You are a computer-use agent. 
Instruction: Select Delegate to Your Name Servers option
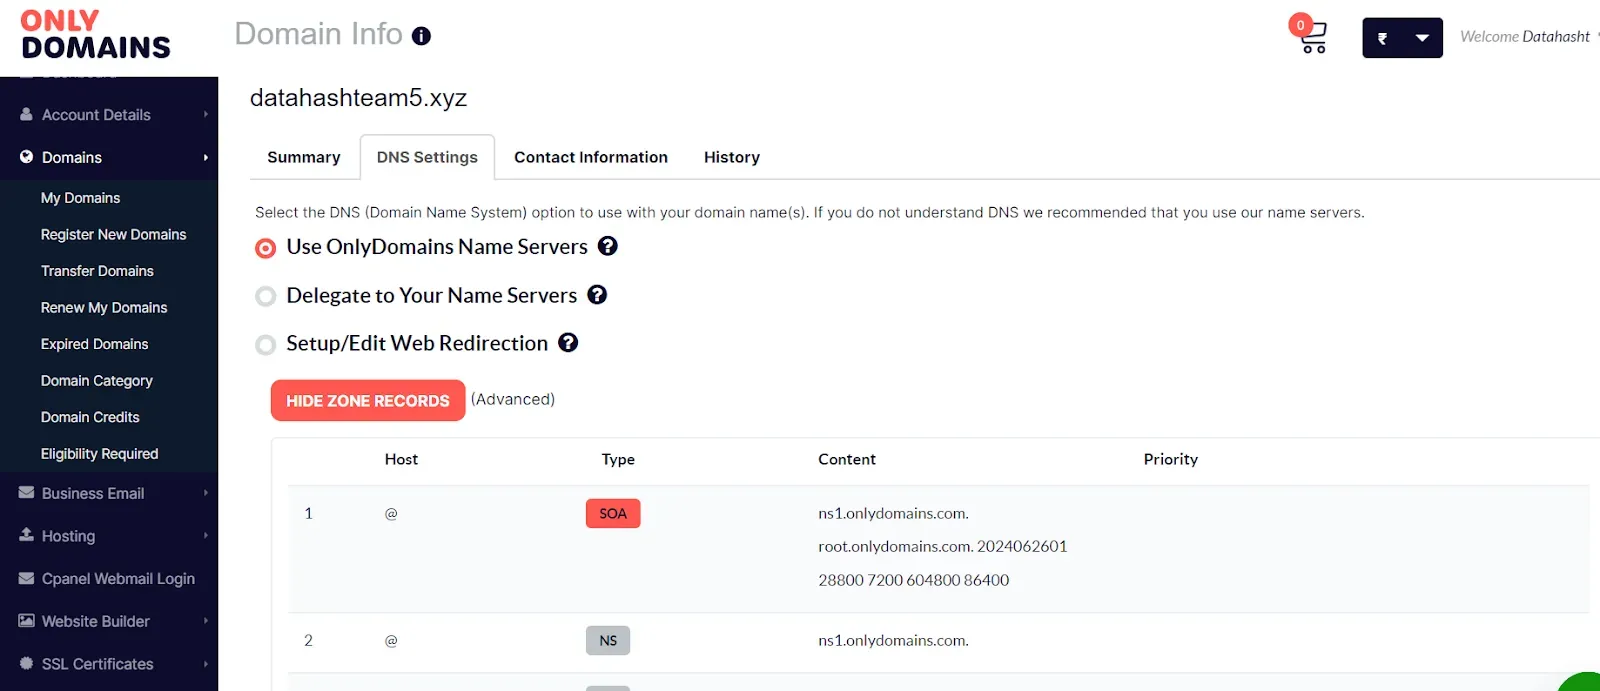tap(265, 296)
